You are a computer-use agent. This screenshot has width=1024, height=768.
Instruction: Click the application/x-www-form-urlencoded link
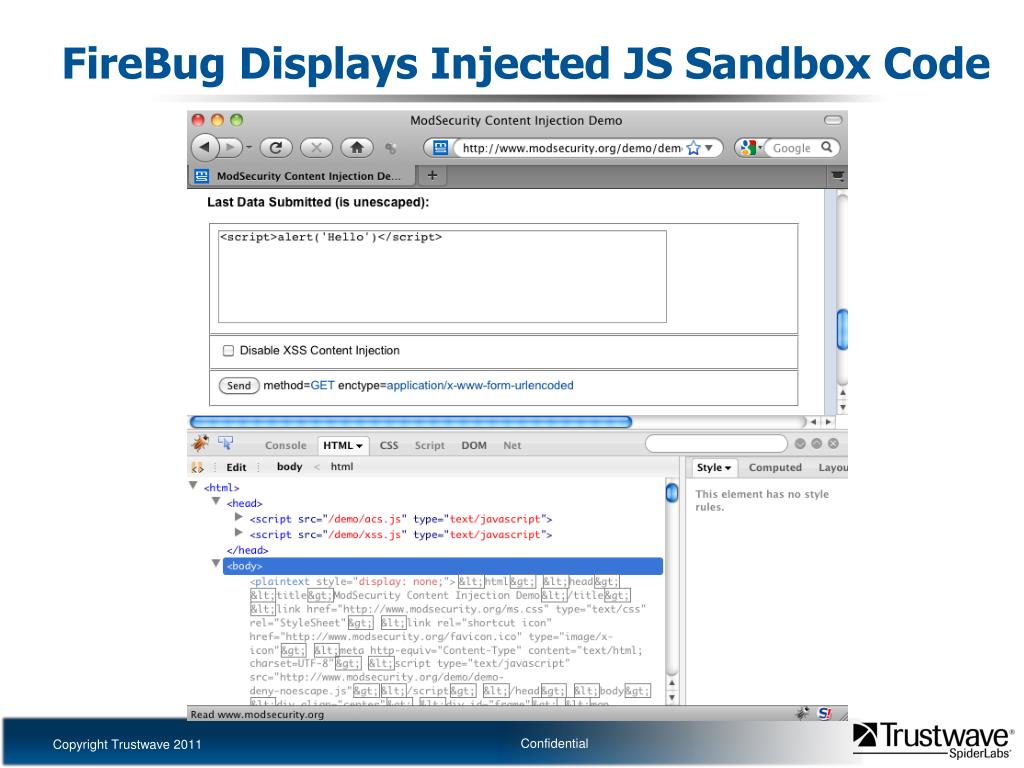pos(480,385)
